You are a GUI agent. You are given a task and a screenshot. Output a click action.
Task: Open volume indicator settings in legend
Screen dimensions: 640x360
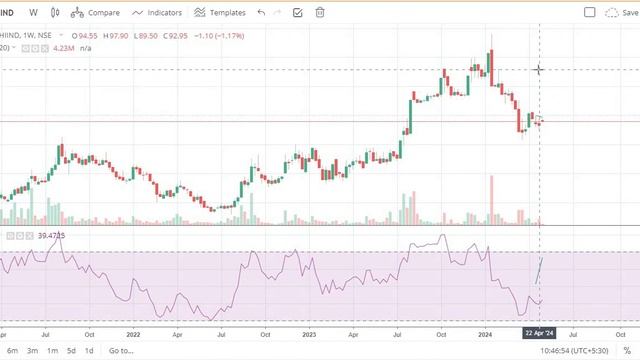(x=35, y=49)
